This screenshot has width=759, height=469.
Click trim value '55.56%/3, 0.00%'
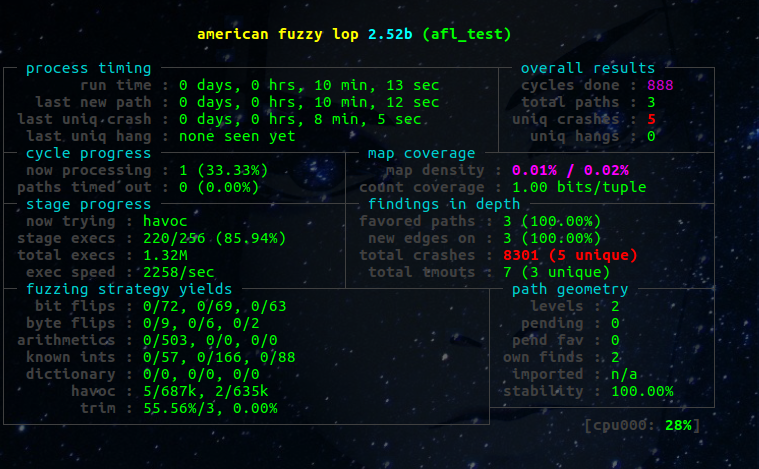click(210, 408)
